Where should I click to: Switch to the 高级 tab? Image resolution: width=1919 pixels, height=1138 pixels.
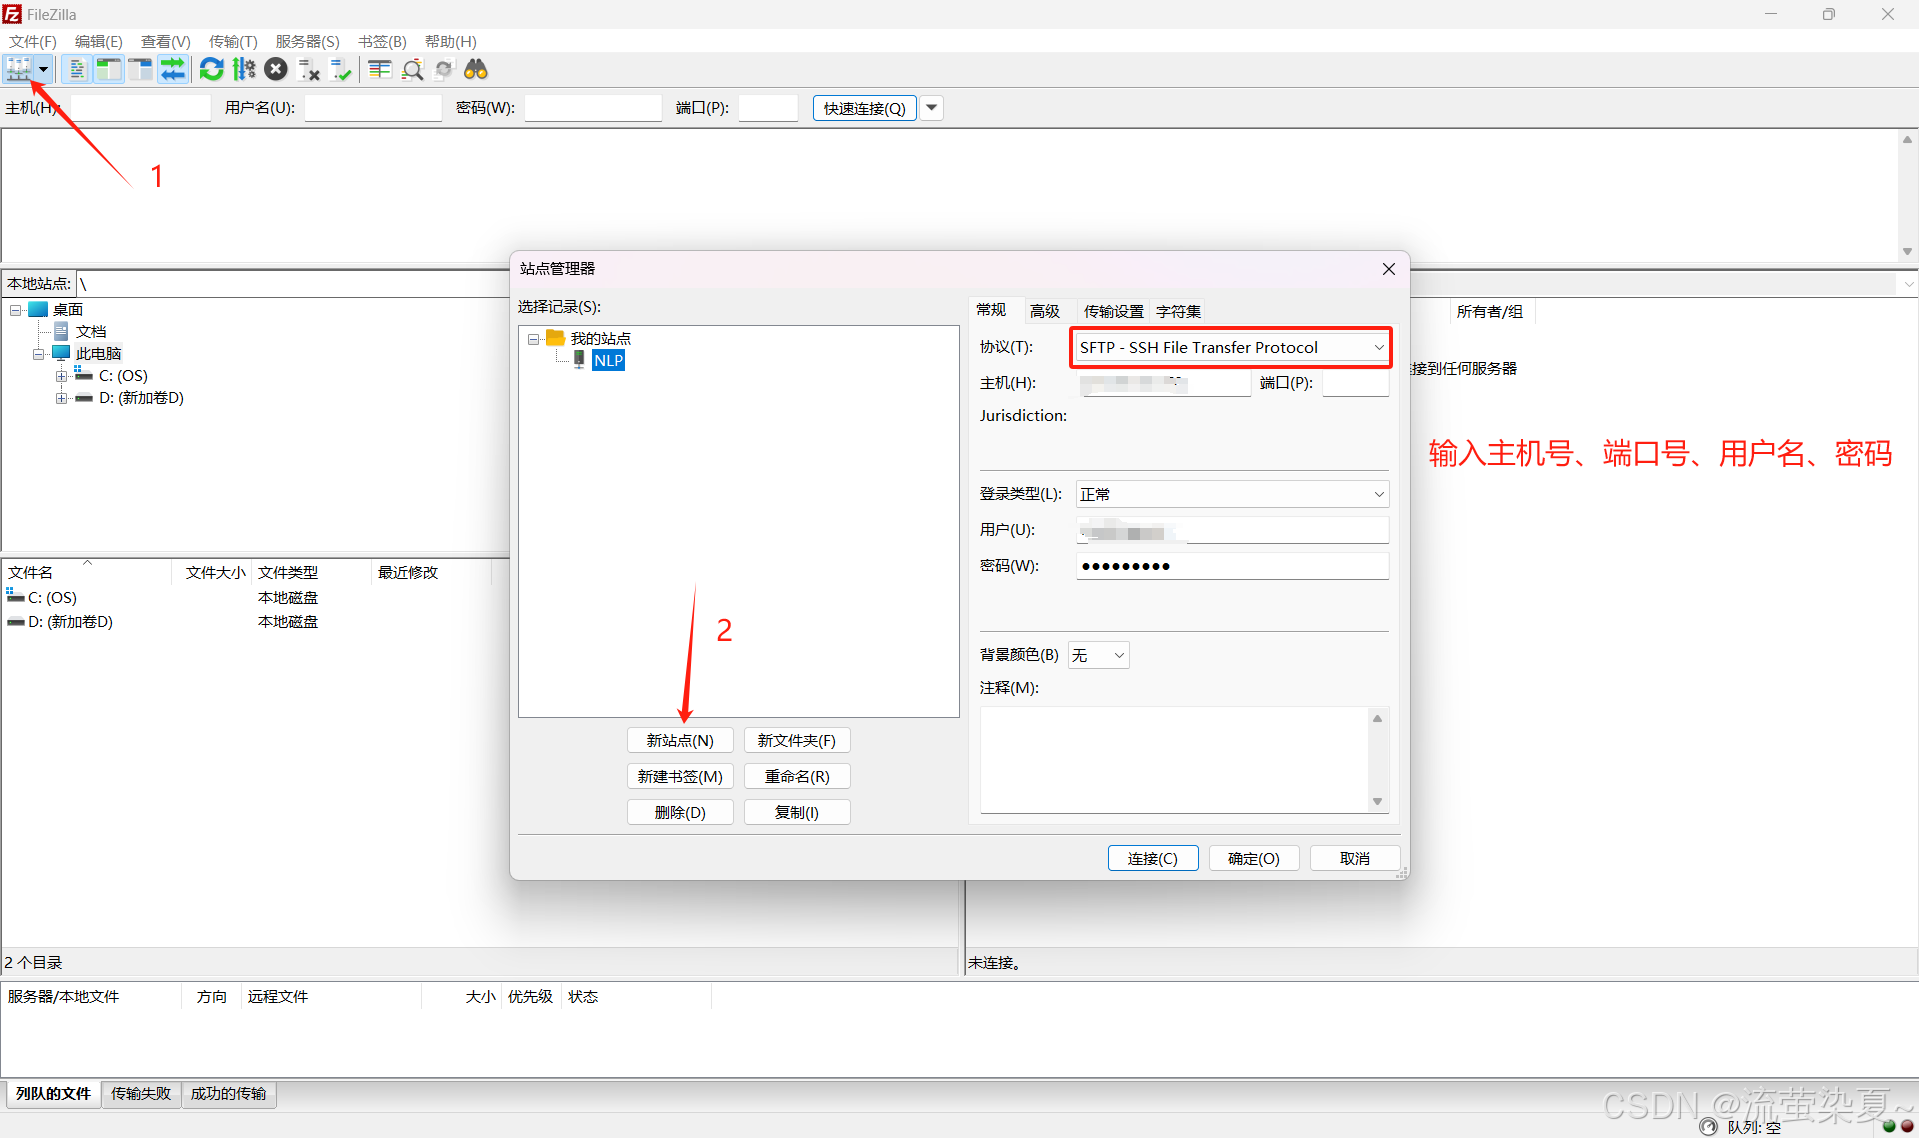point(1045,311)
